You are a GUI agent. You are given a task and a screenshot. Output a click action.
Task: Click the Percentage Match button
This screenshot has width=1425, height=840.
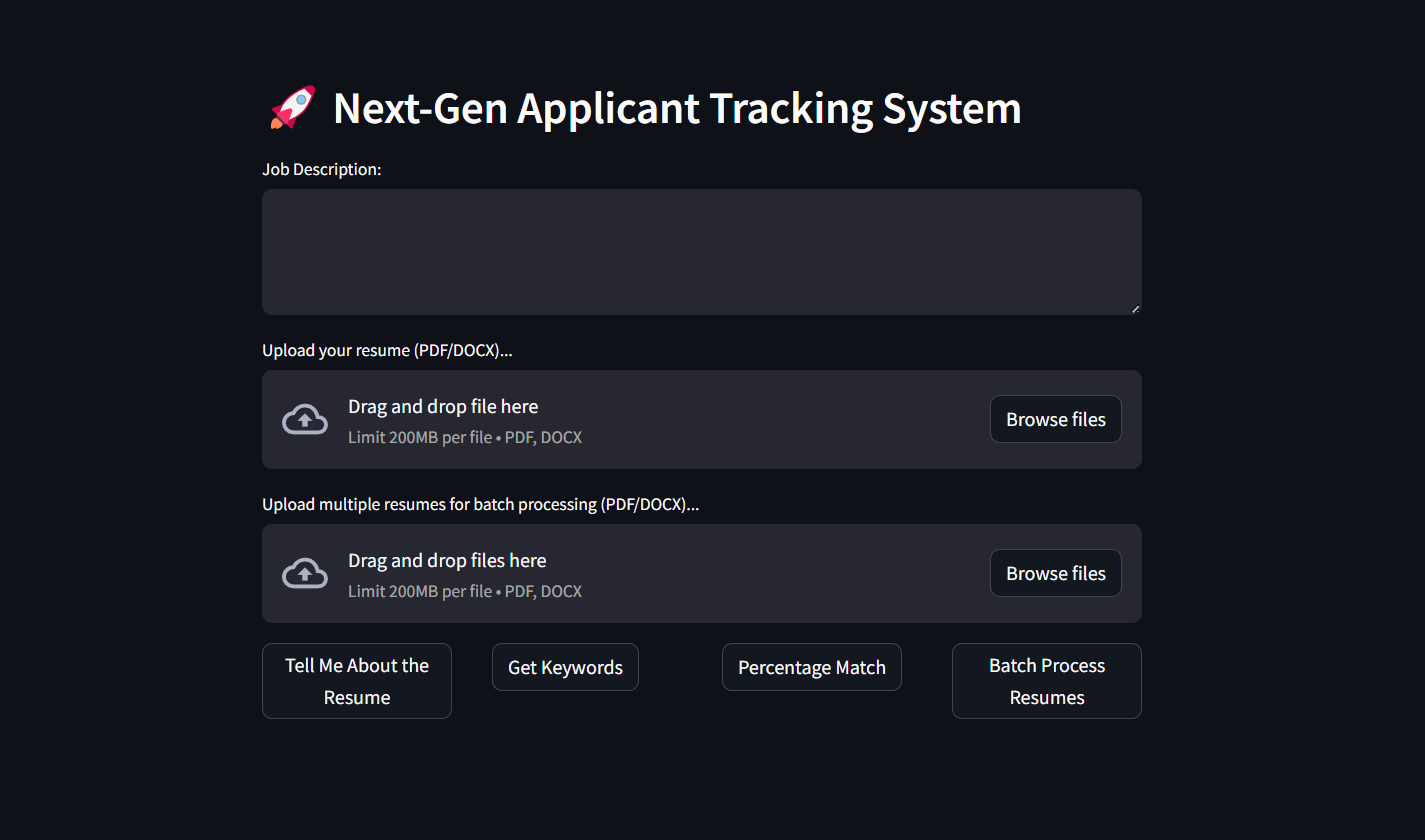tap(812, 667)
